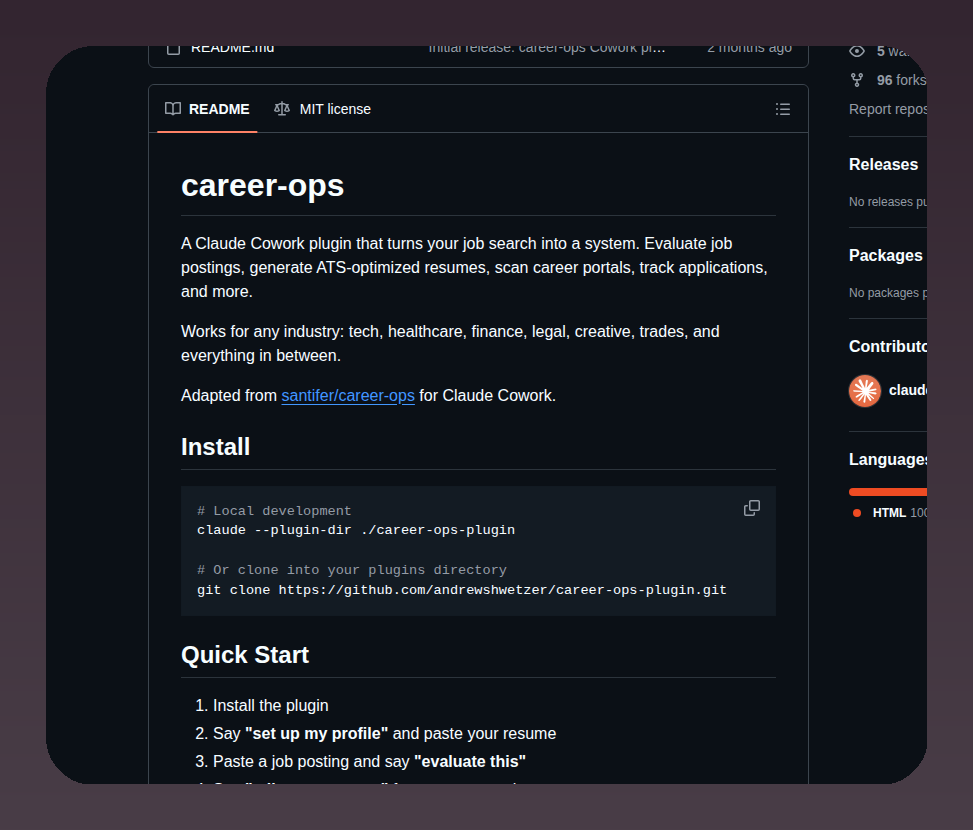Open the claude contributor avatar

point(864,391)
